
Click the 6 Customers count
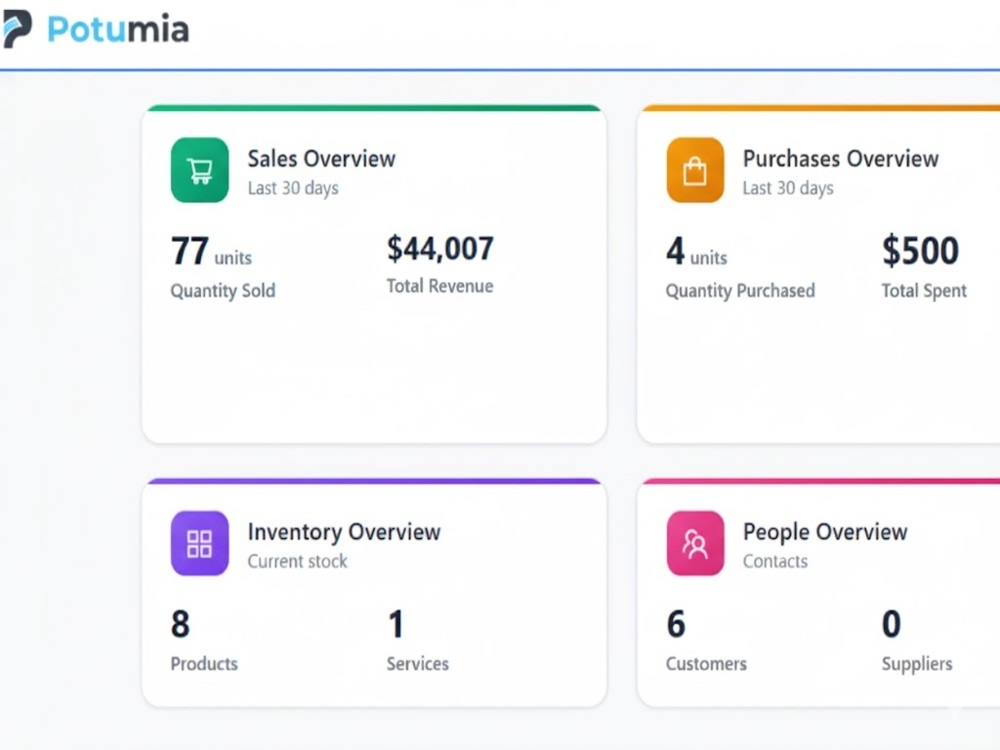click(676, 624)
